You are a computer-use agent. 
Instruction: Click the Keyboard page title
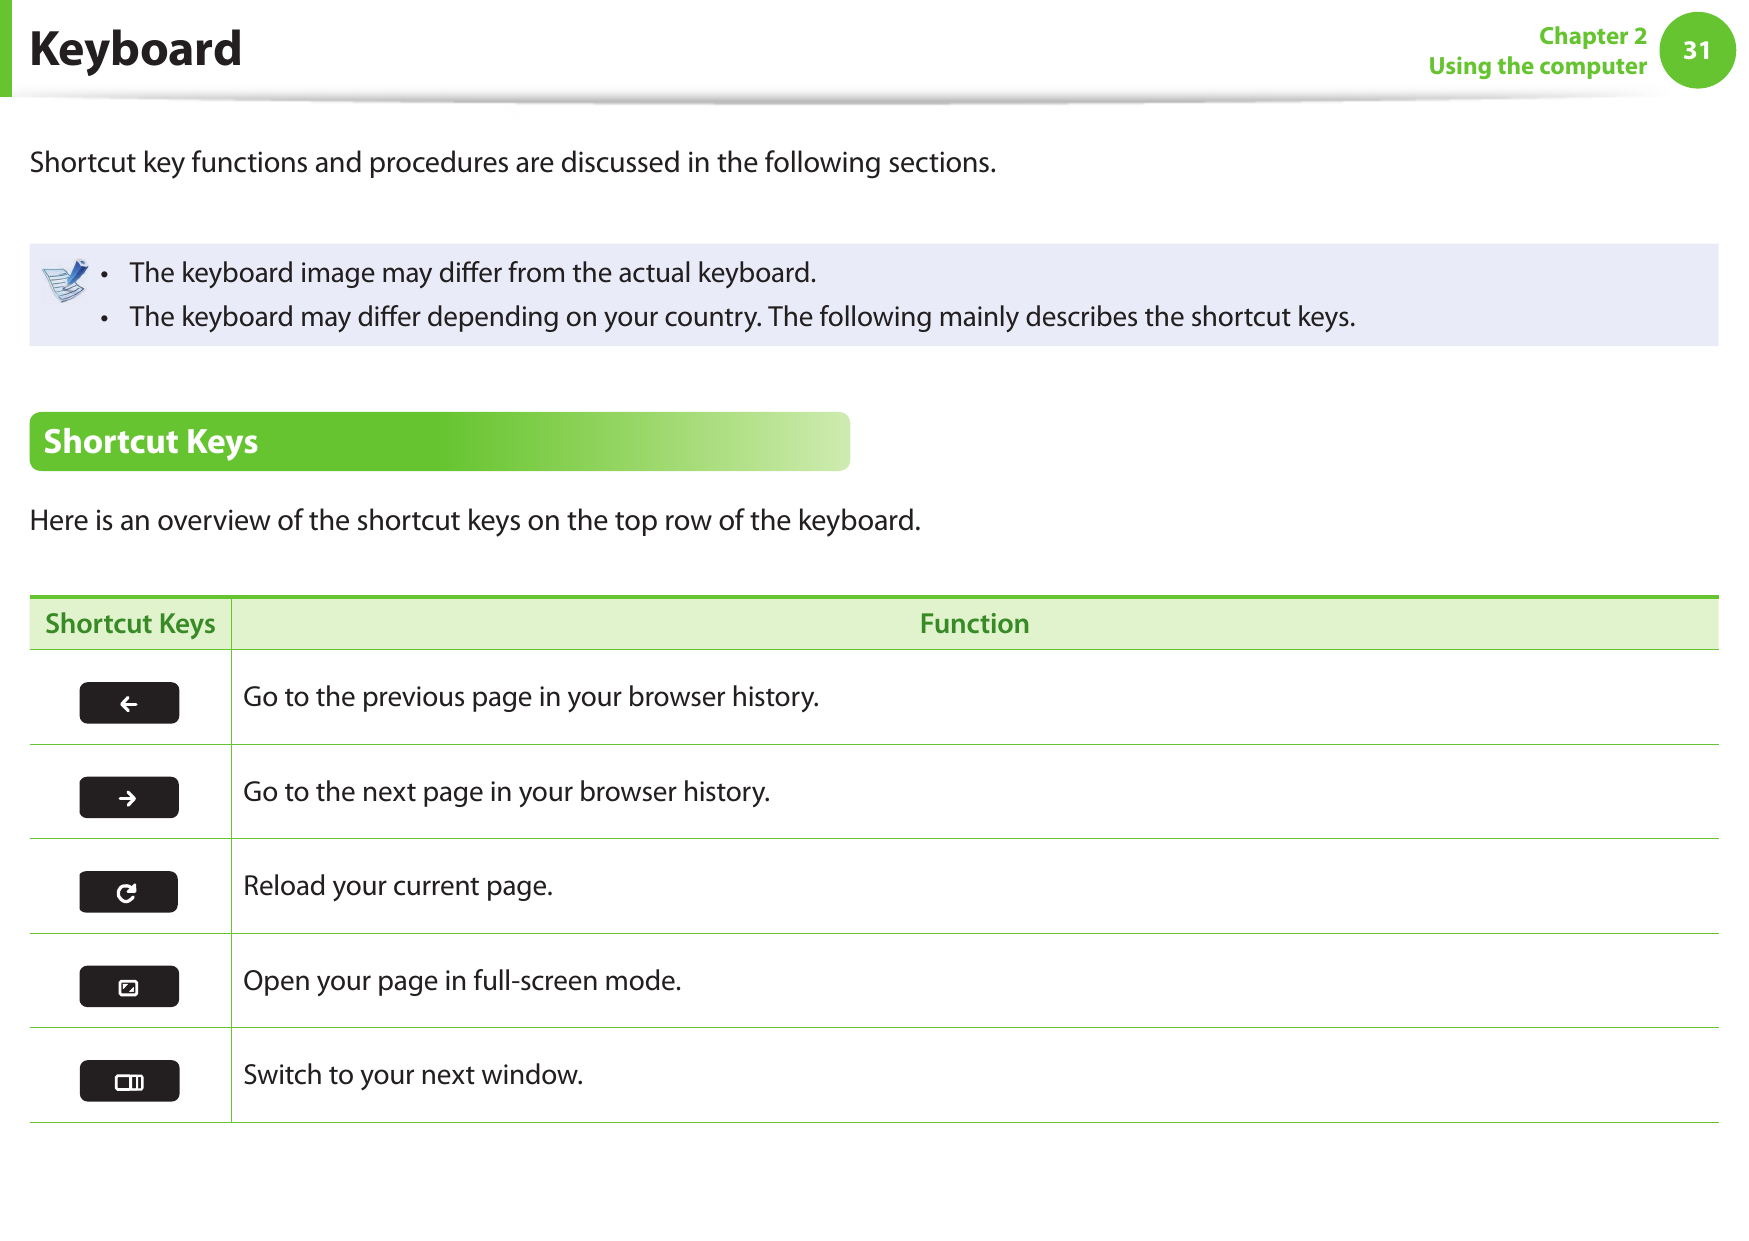136,49
